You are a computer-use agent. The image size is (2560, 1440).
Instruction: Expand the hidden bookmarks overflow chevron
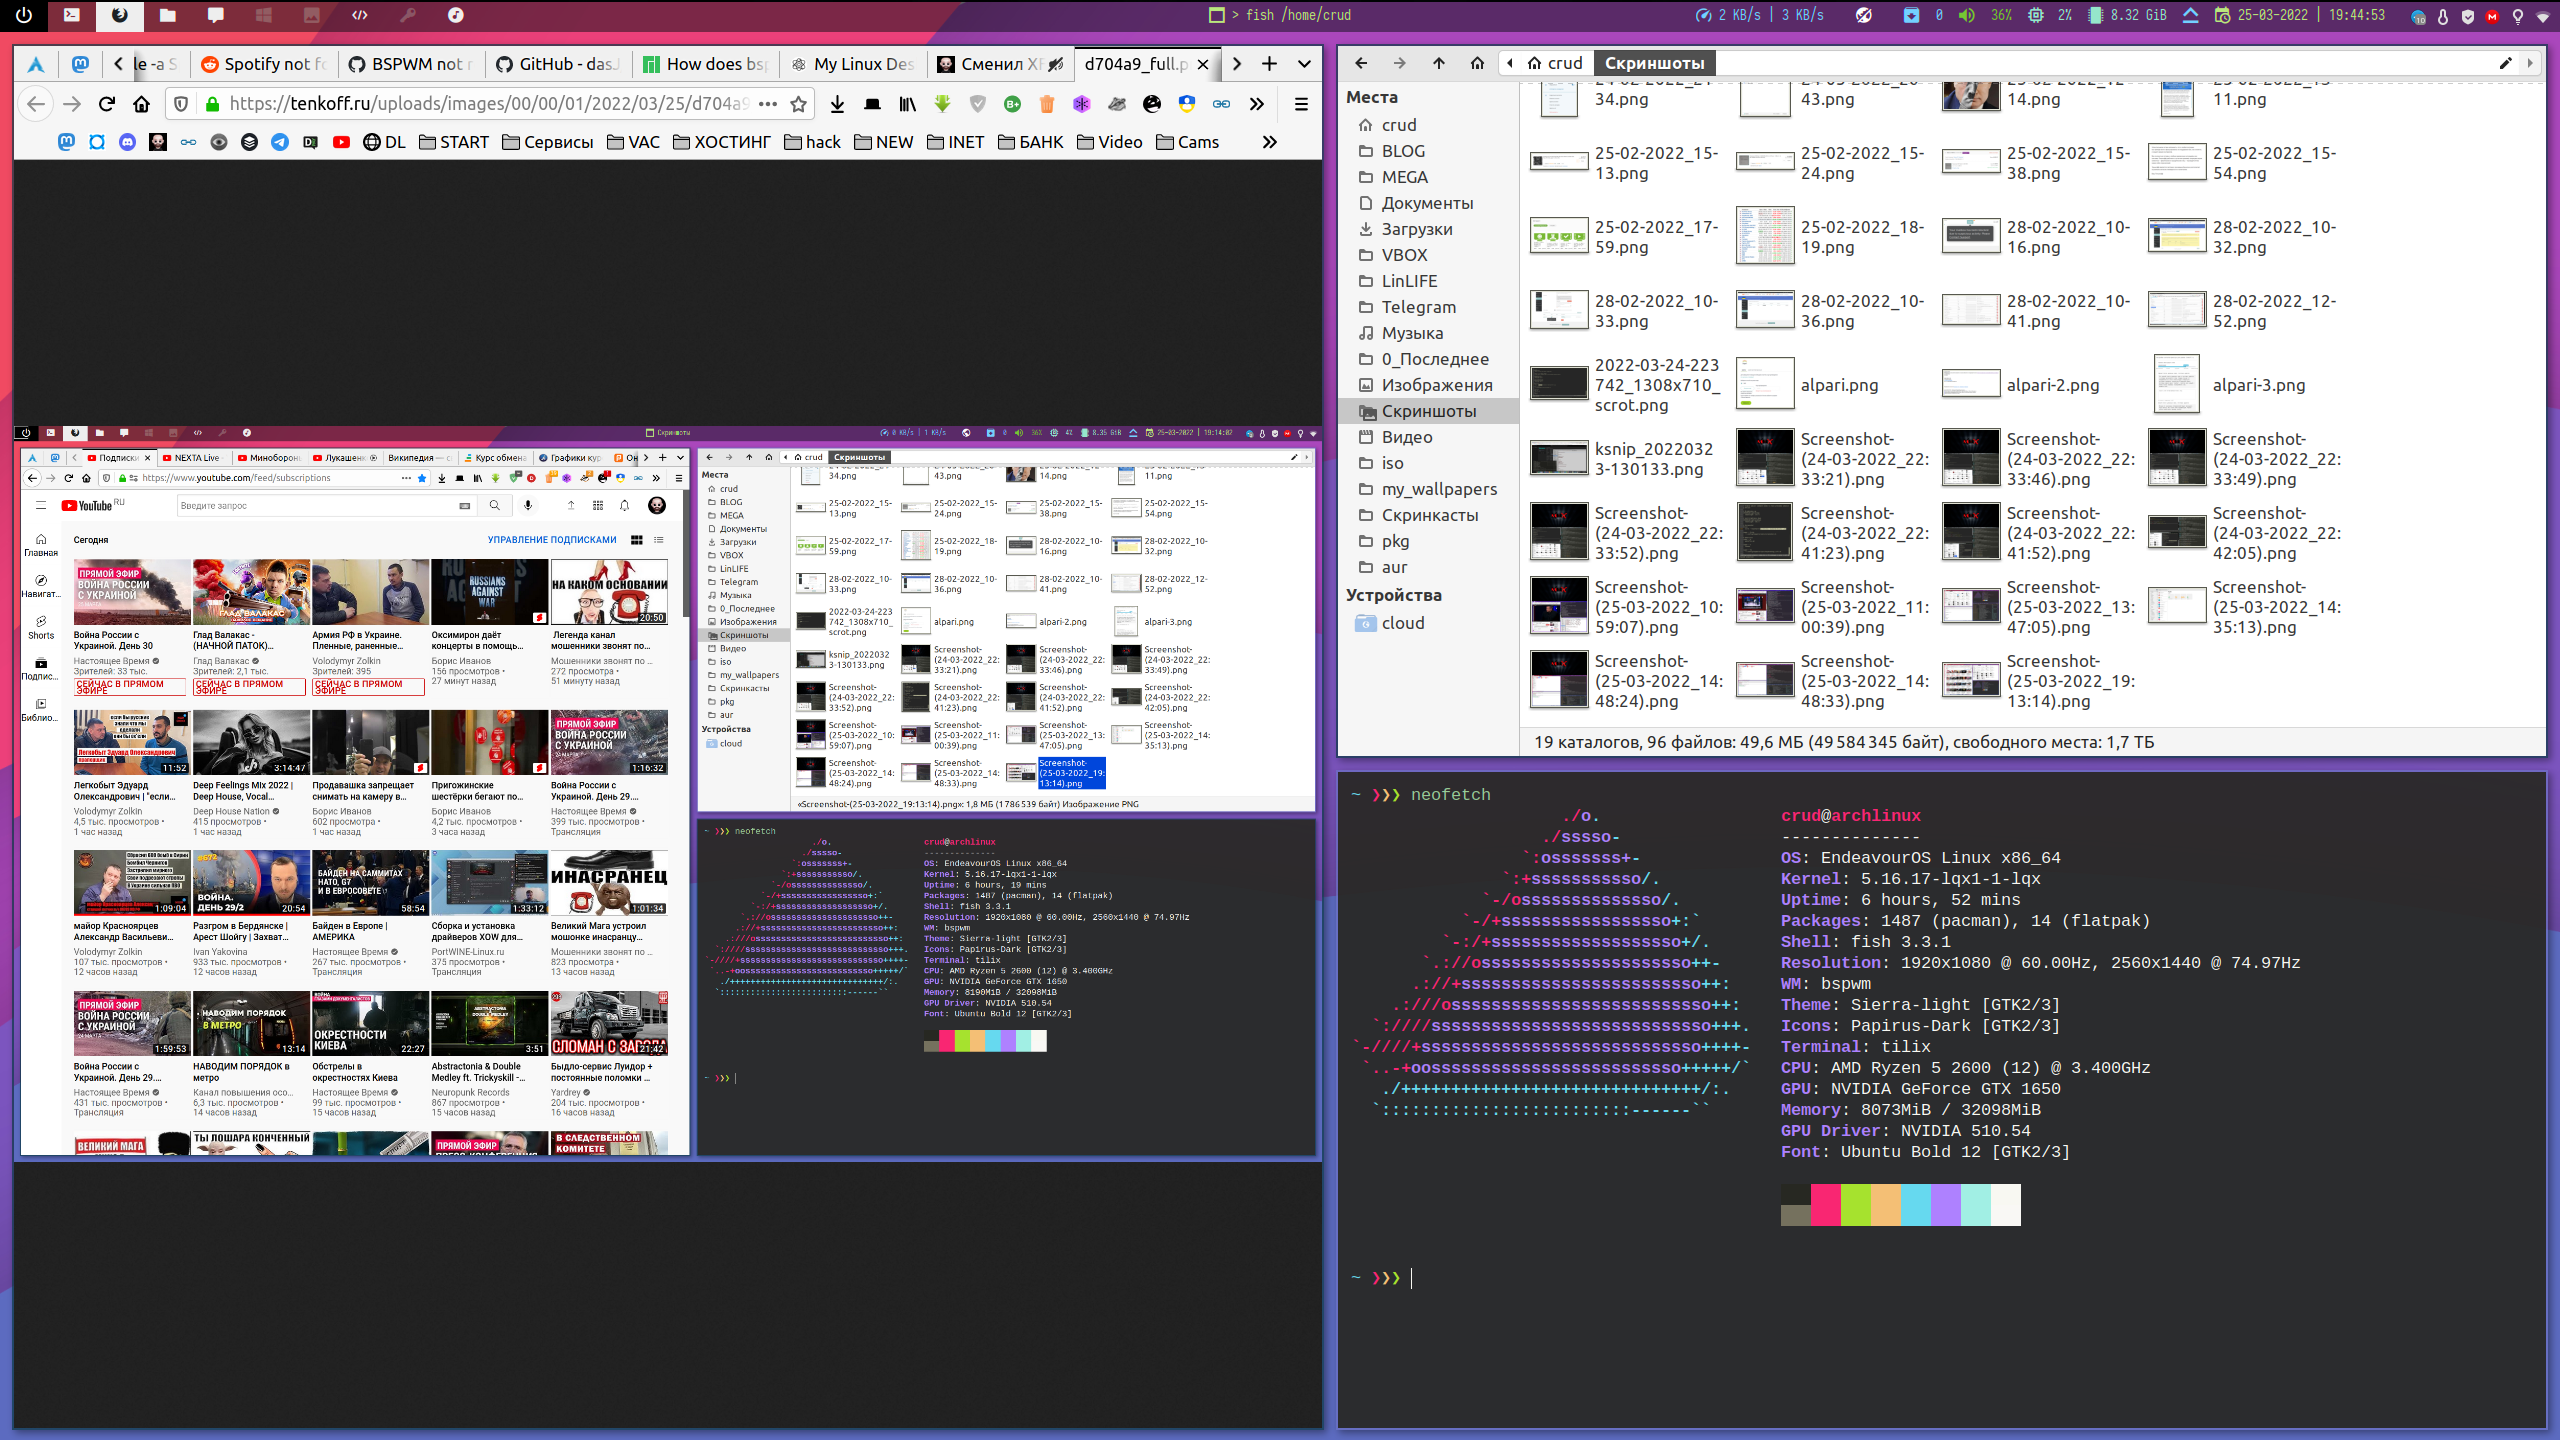point(1269,142)
